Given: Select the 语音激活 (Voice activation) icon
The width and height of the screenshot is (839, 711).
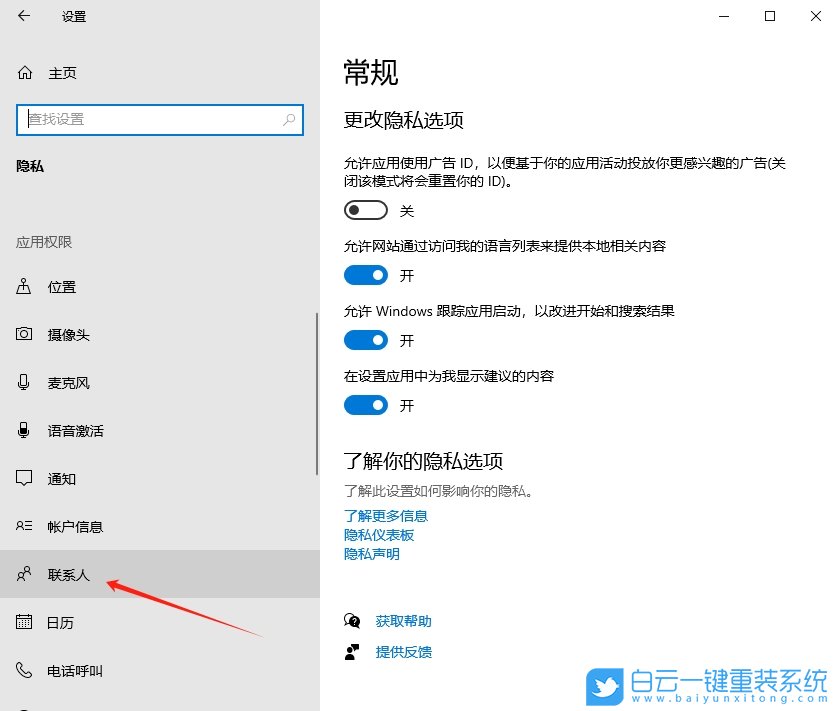Looking at the screenshot, I should [25, 431].
